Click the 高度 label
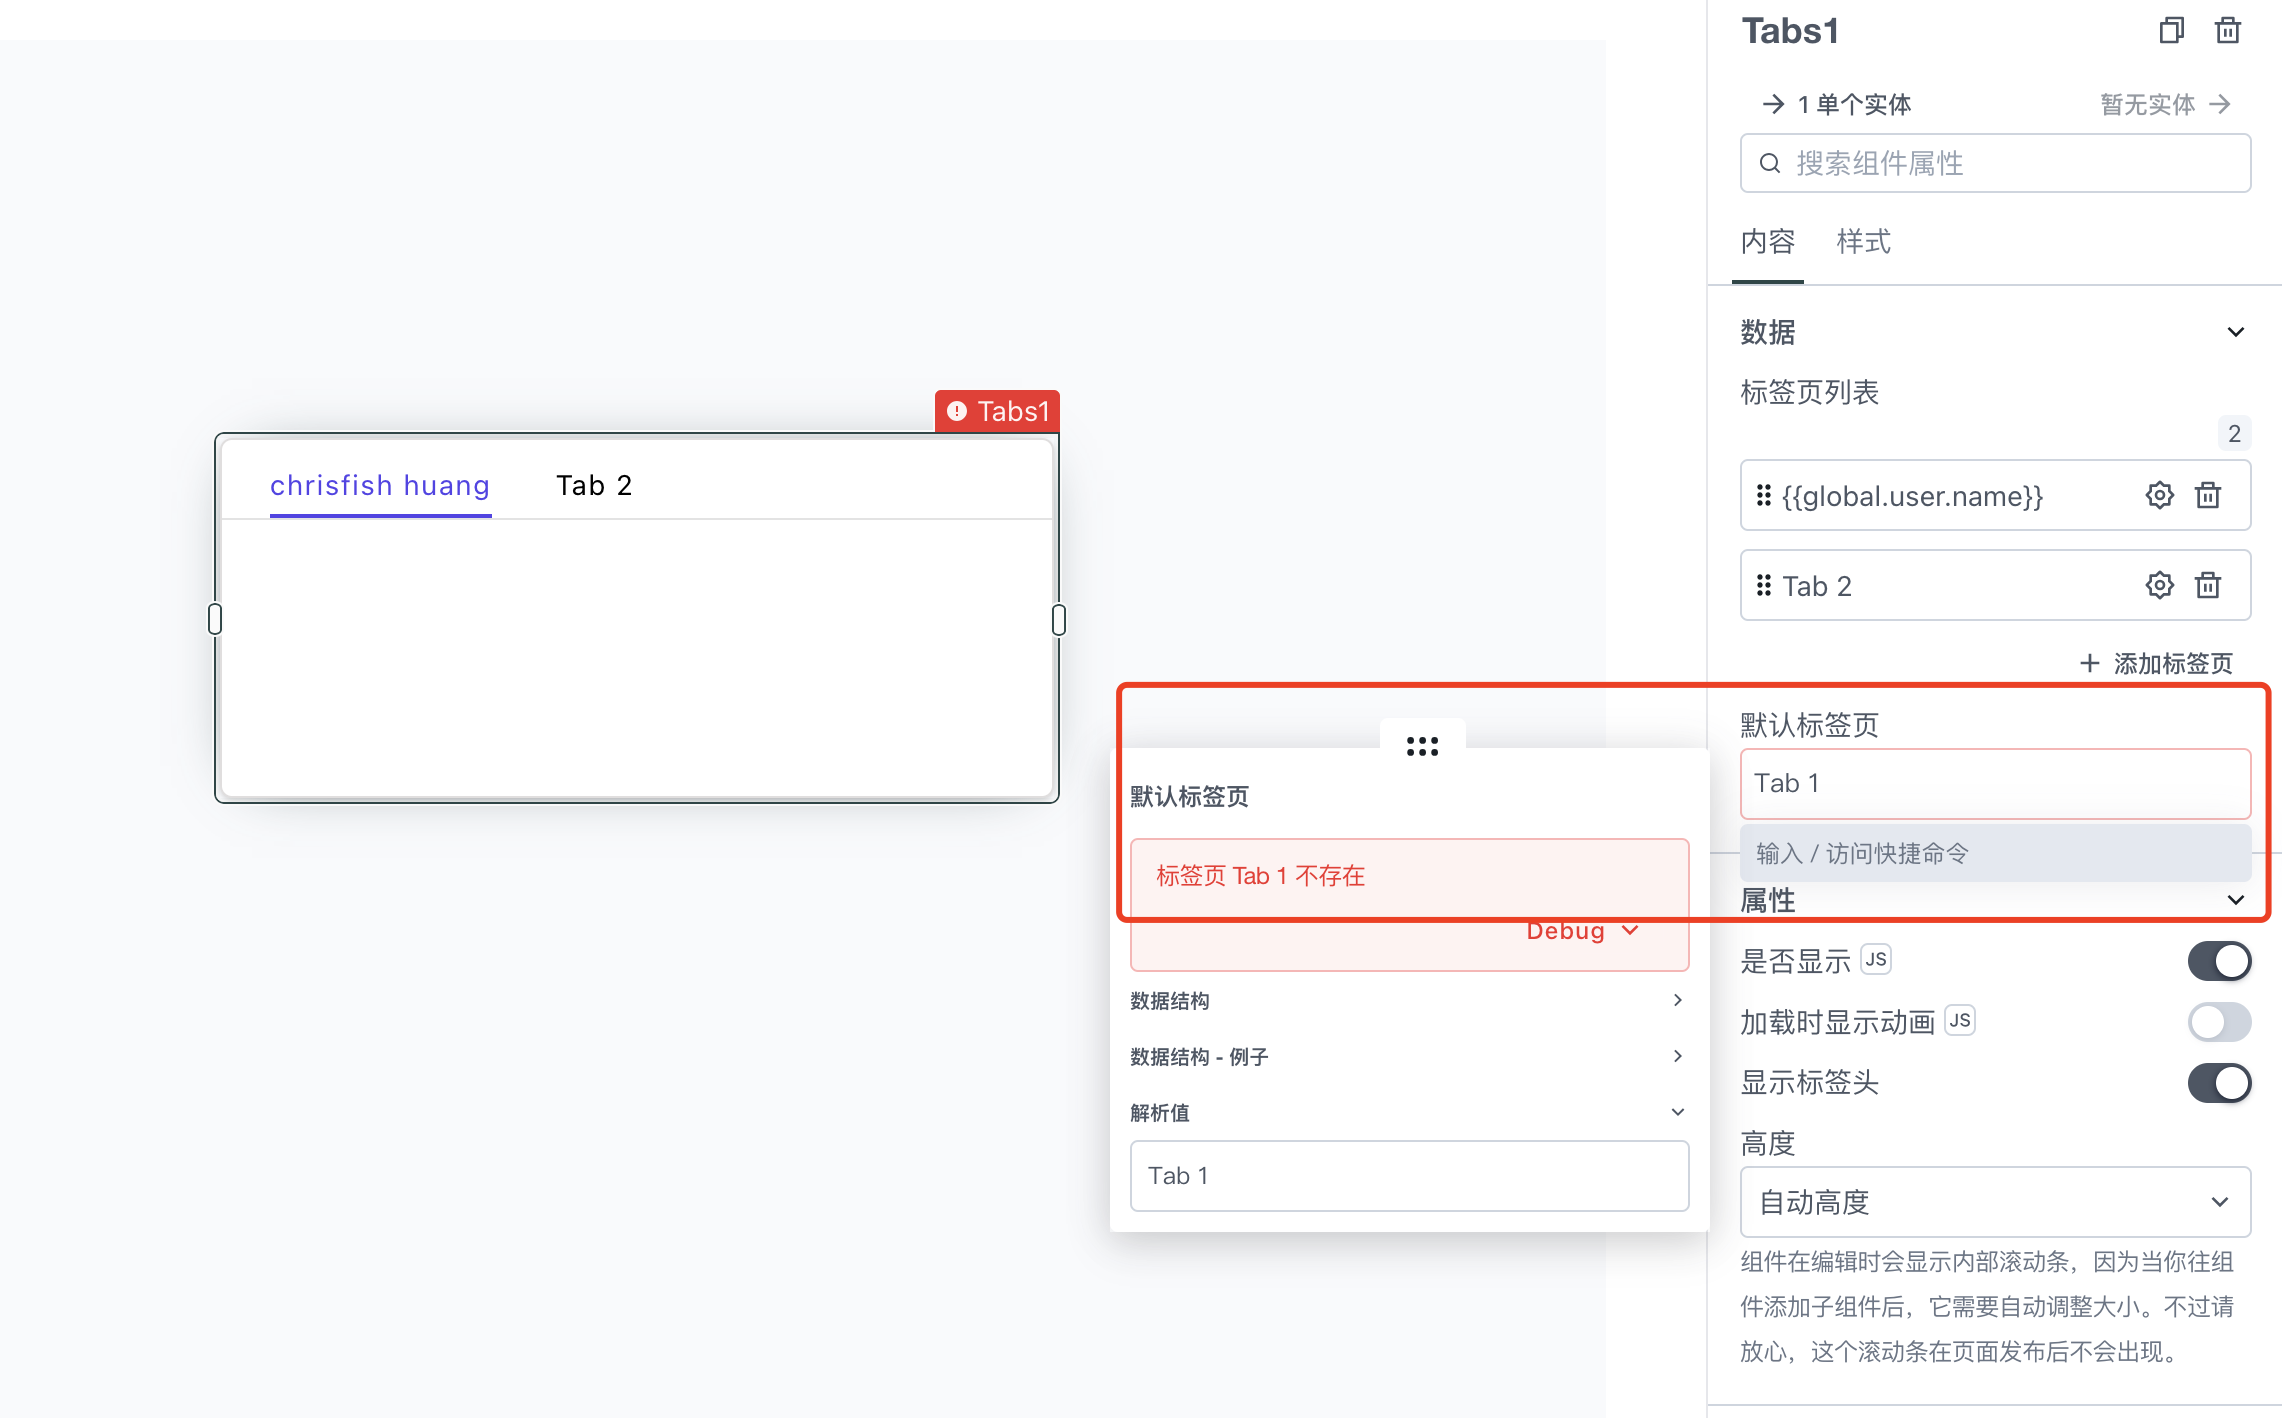This screenshot has width=2282, height=1418. click(x=1768, y=1143)
